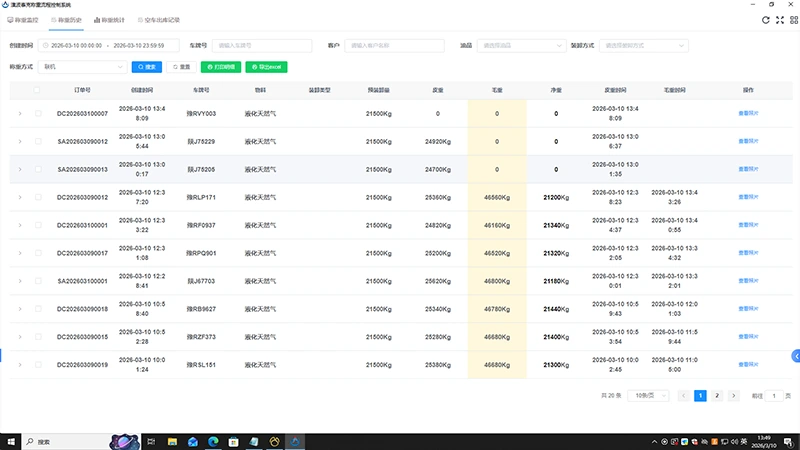Click the next page arrow
This screenshot has width=800, height=450.
[734, 396]
